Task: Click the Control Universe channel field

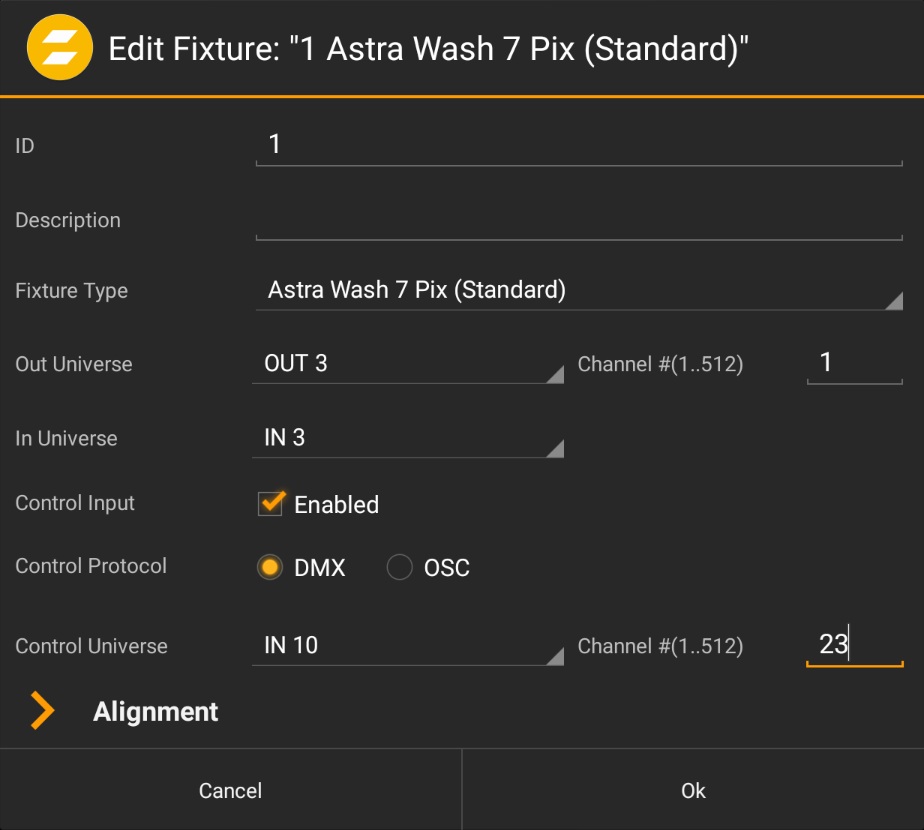Action: [854, 645]
